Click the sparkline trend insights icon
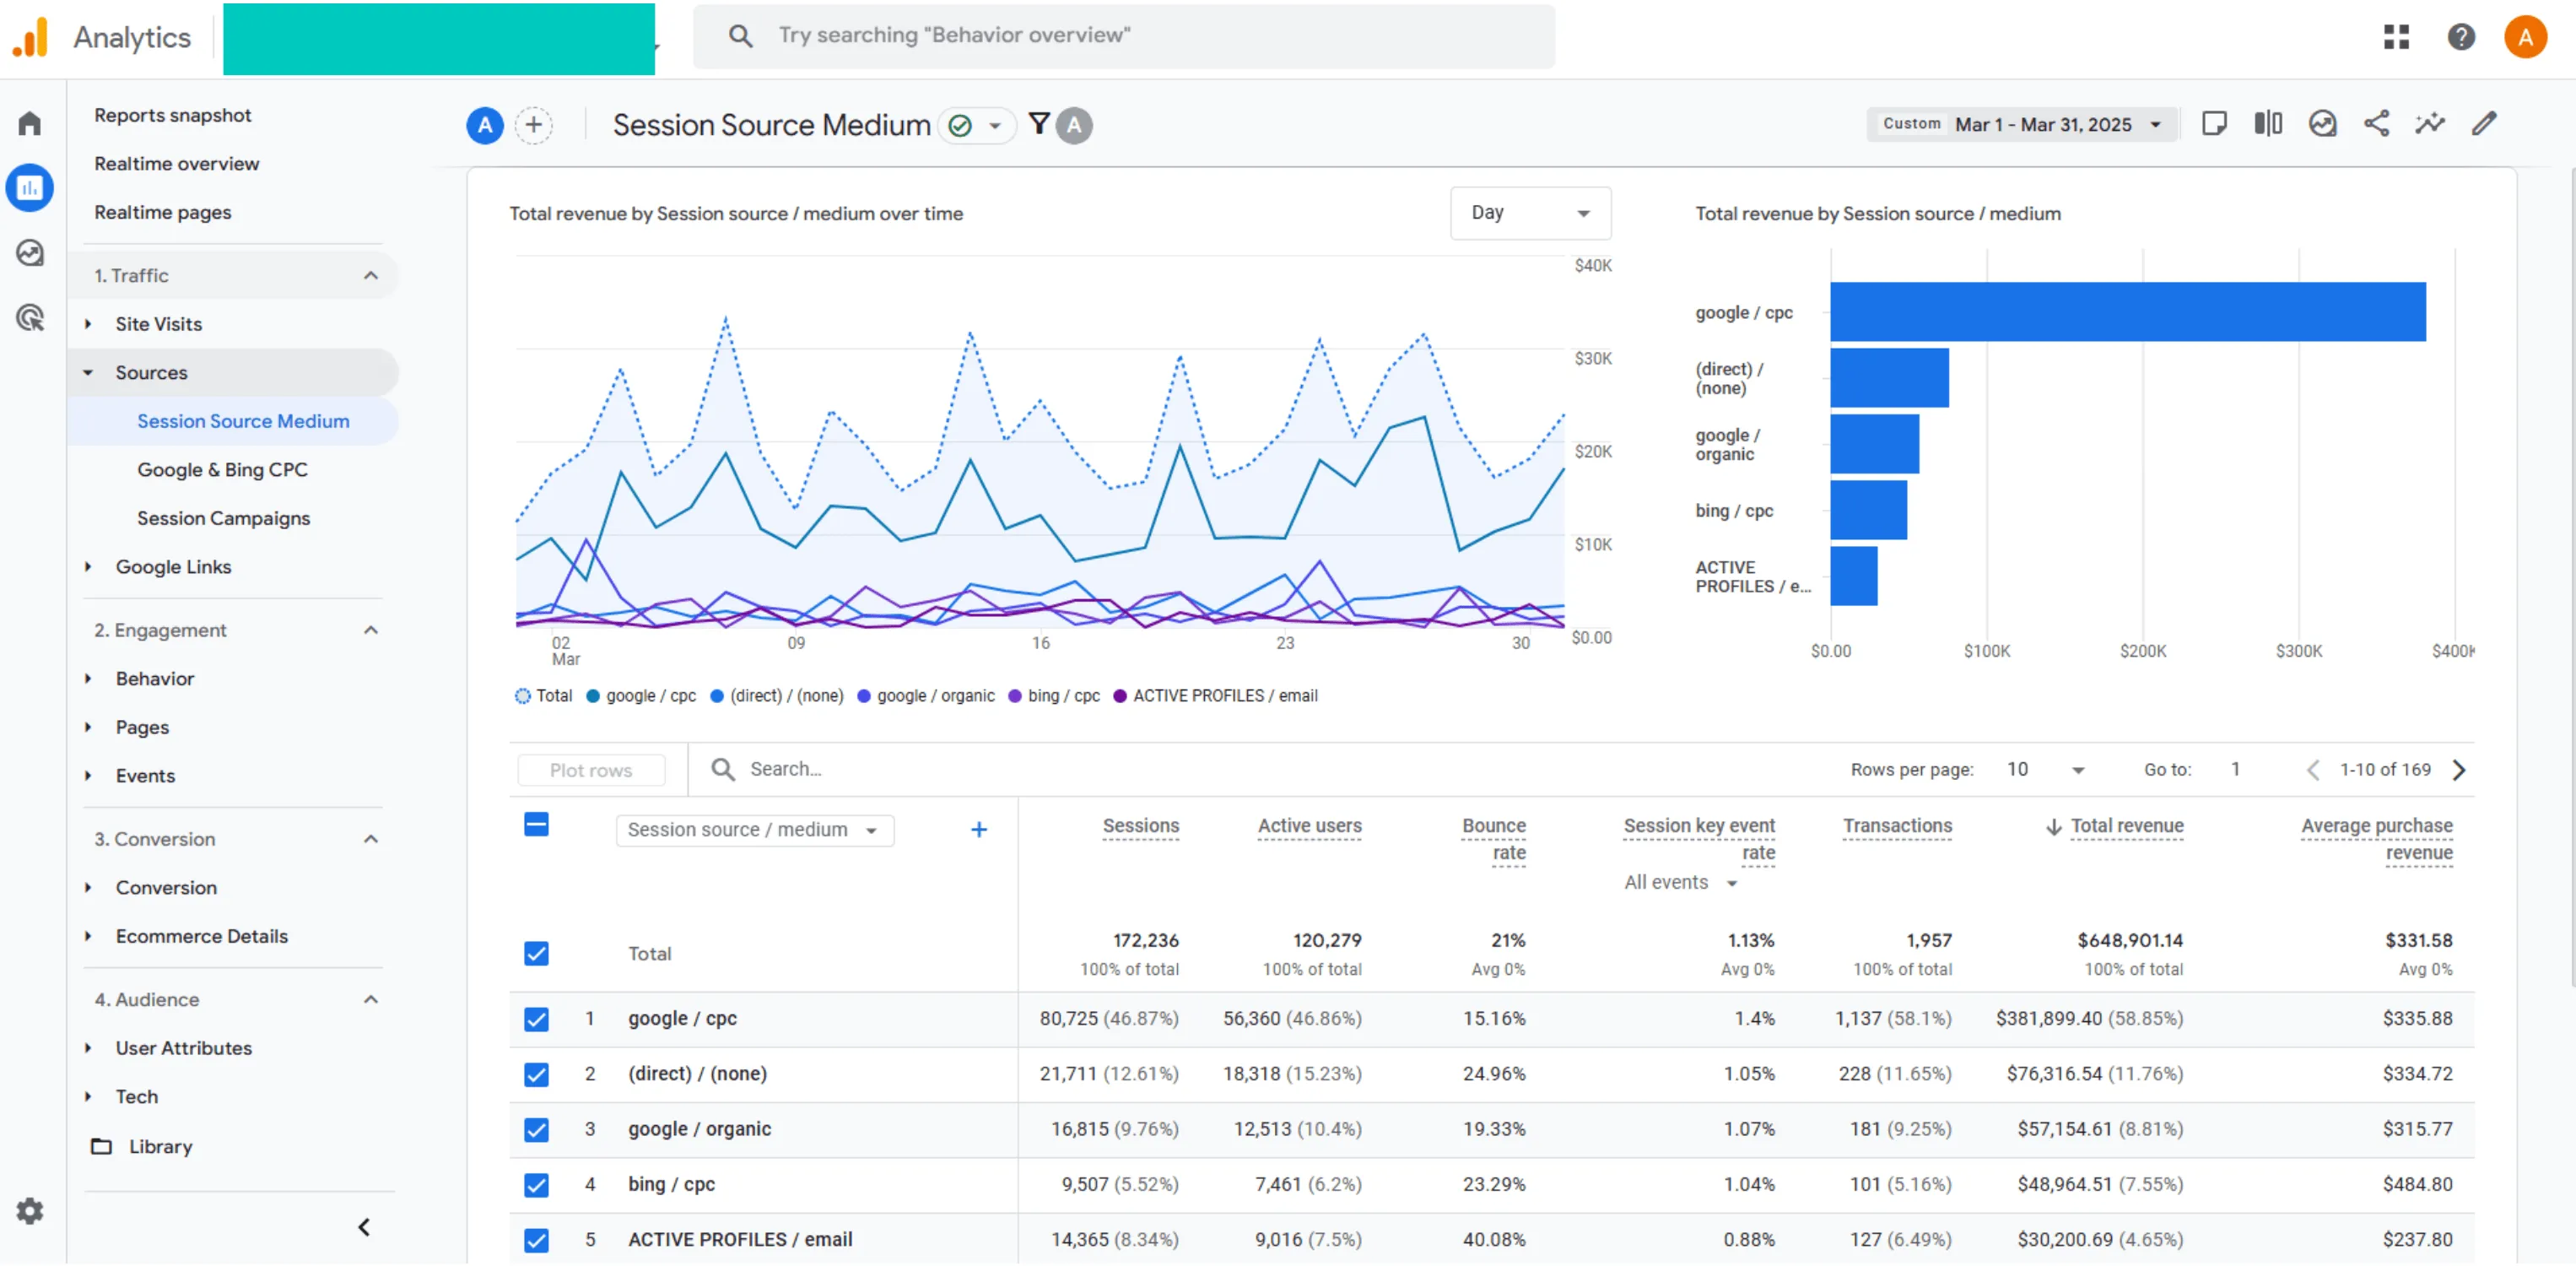The width and height of the screenshot is (2576, 1266). click(x=2430, y=124)
